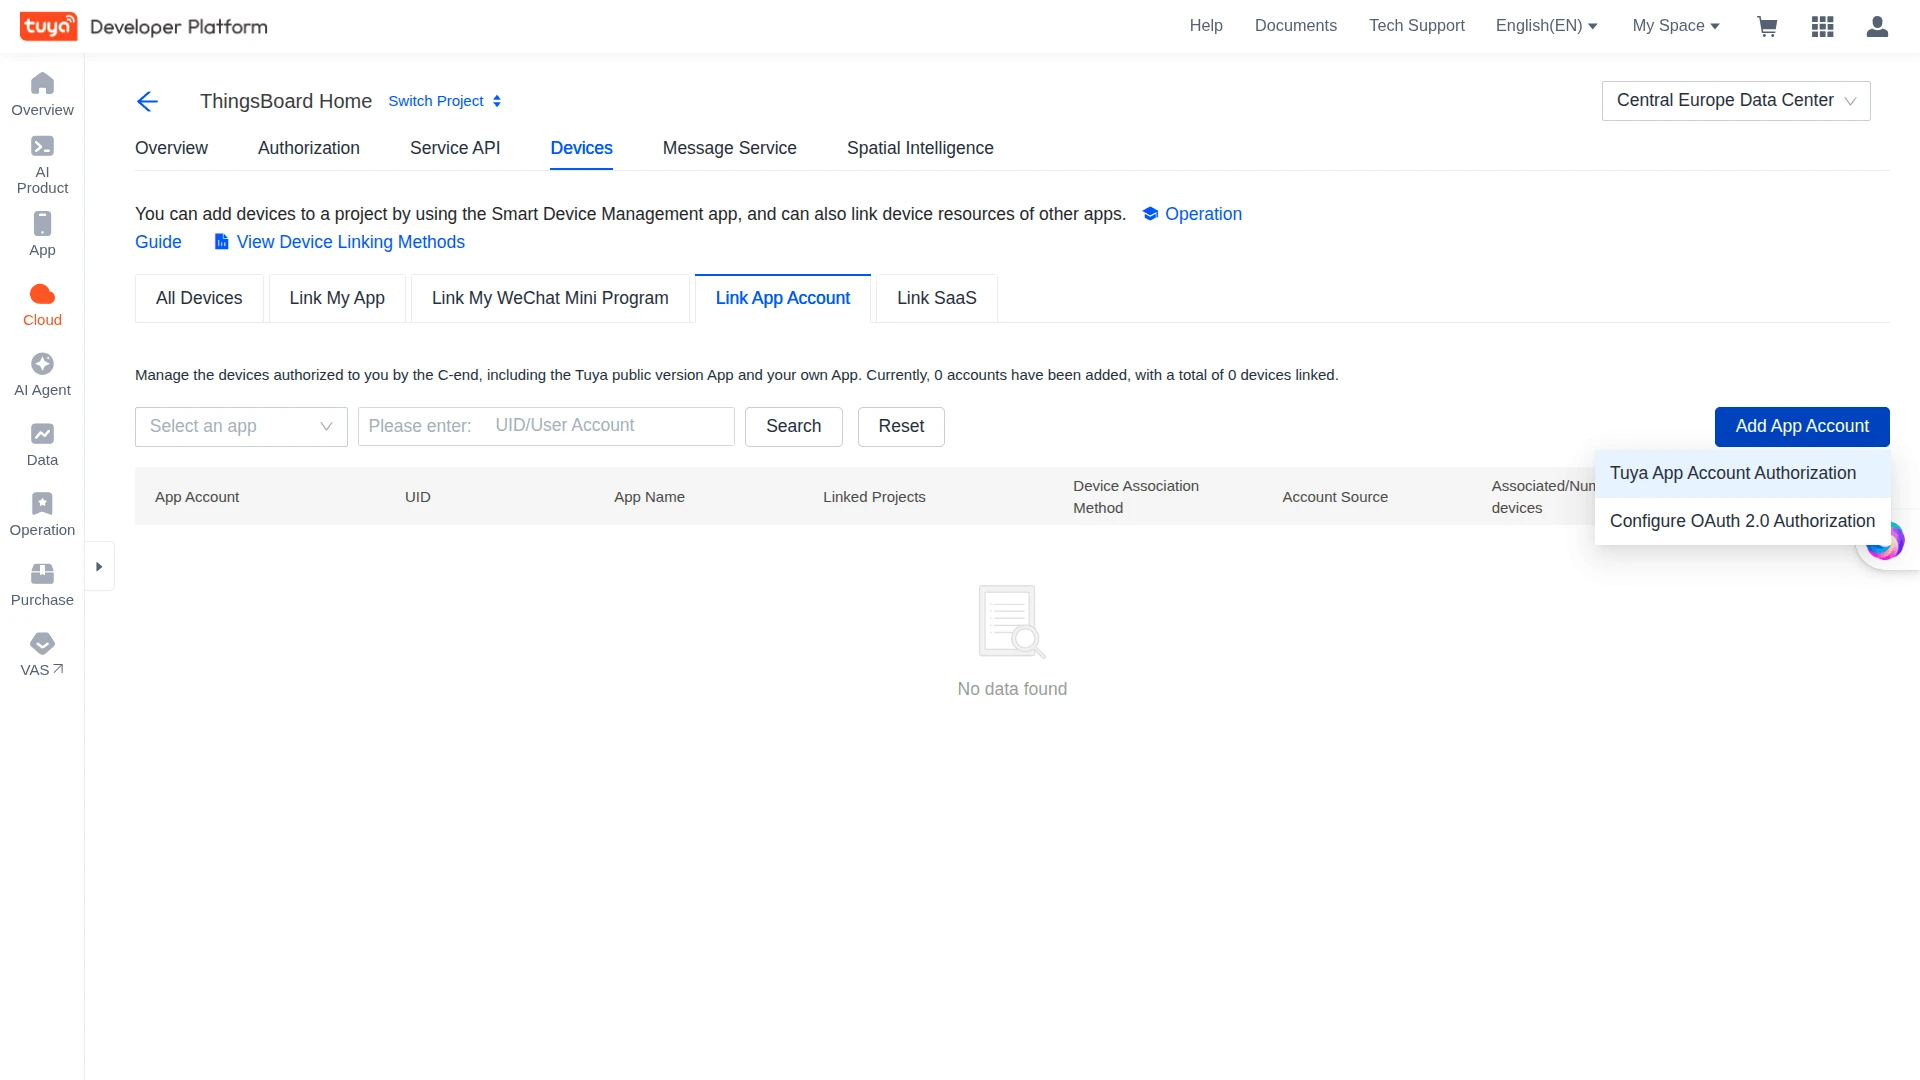The height and width of the screenshot is (1080, 1920).
Task: Switch to the Spatial Intelligence tab
Action: tap(920, 148)
